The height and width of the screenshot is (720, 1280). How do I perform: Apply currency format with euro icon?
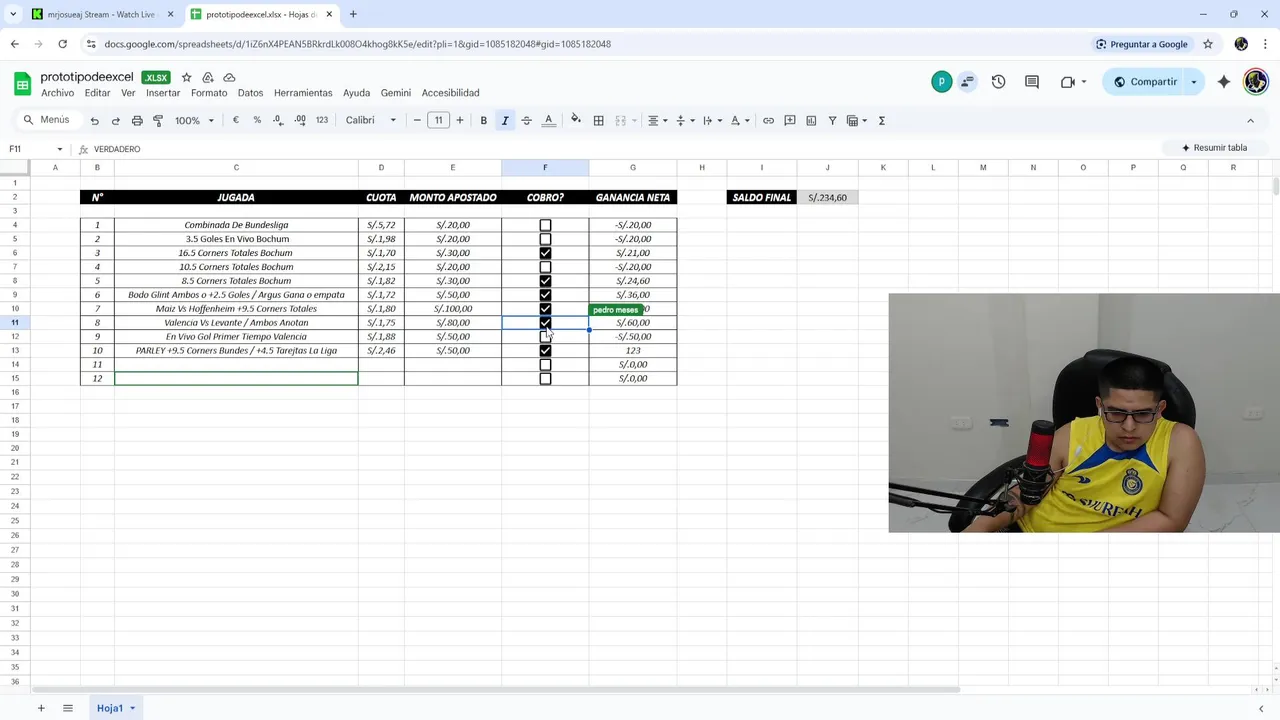(236, 120)
